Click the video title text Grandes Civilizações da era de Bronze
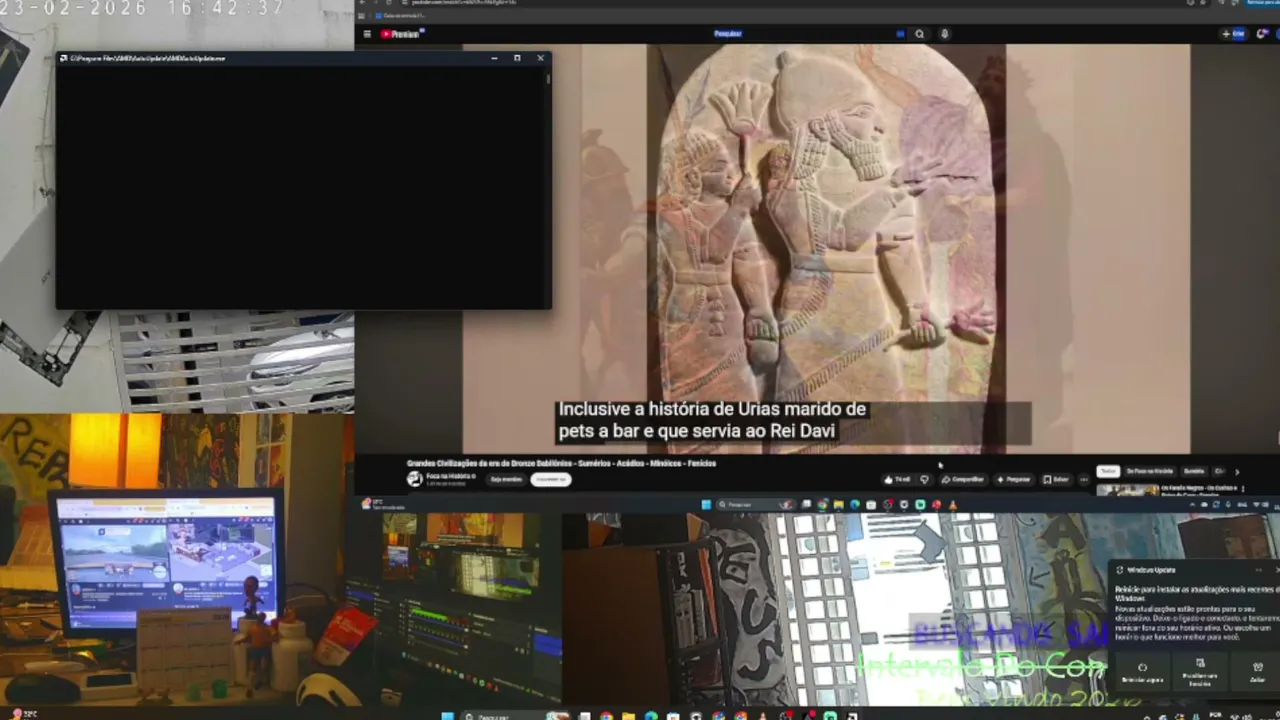This screenshot has width=1280, height=720. click(x=561, y=463)
